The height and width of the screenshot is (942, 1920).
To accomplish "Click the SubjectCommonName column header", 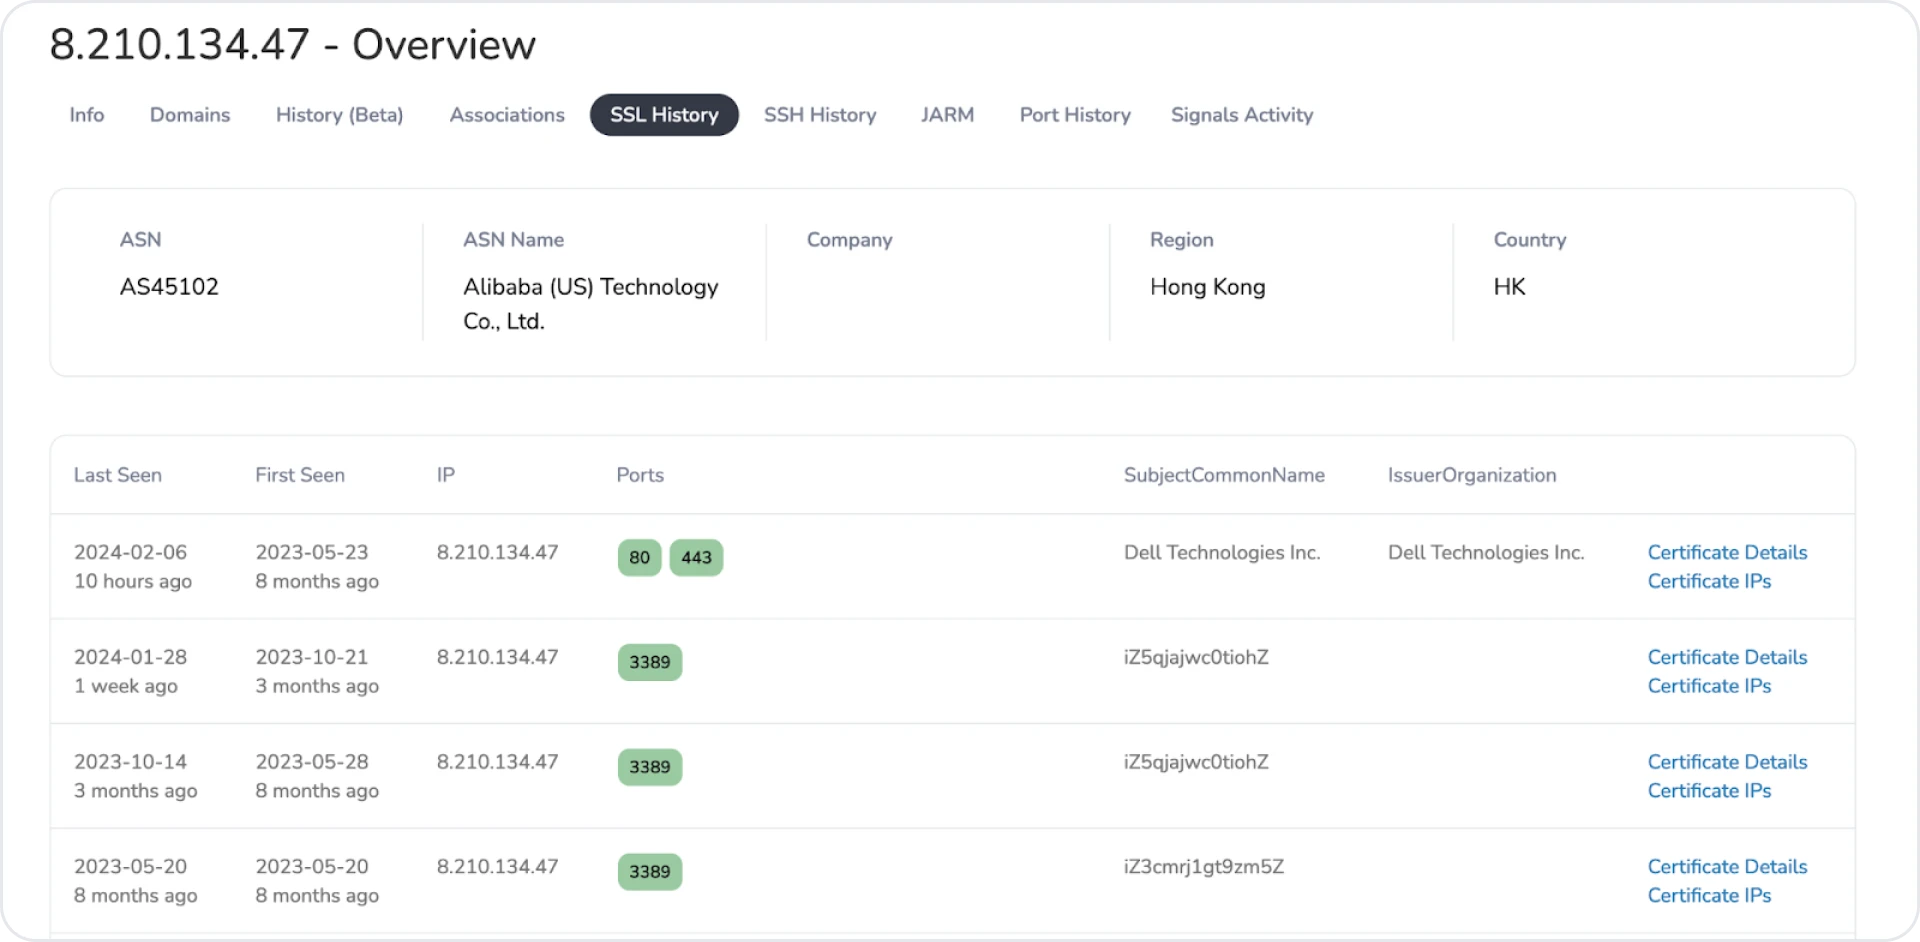I will tap(1224, 475).
